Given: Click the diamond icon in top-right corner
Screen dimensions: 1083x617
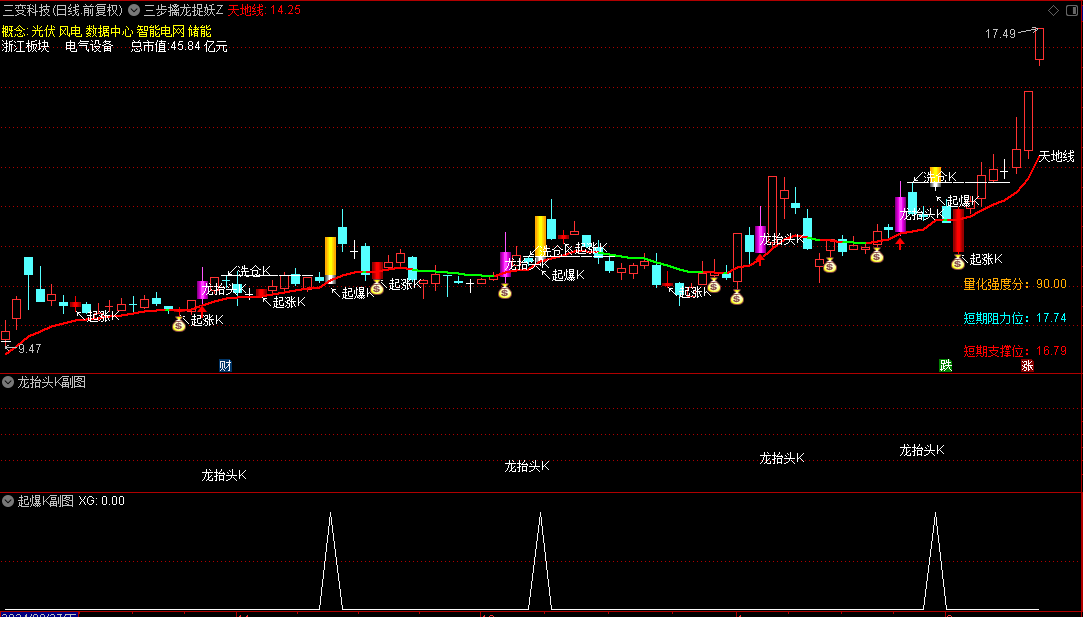Looking at the screenshot, I should pos(1052,10).
